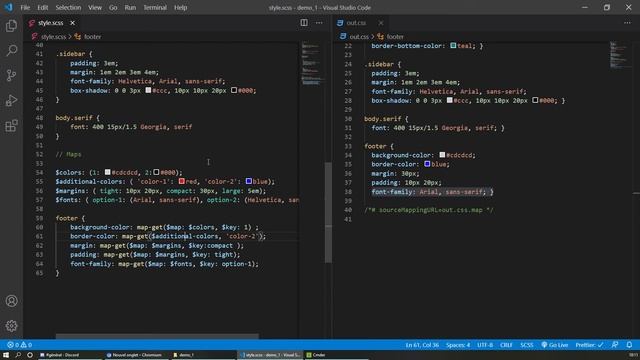Open the Terminal menu

[155, 7]
